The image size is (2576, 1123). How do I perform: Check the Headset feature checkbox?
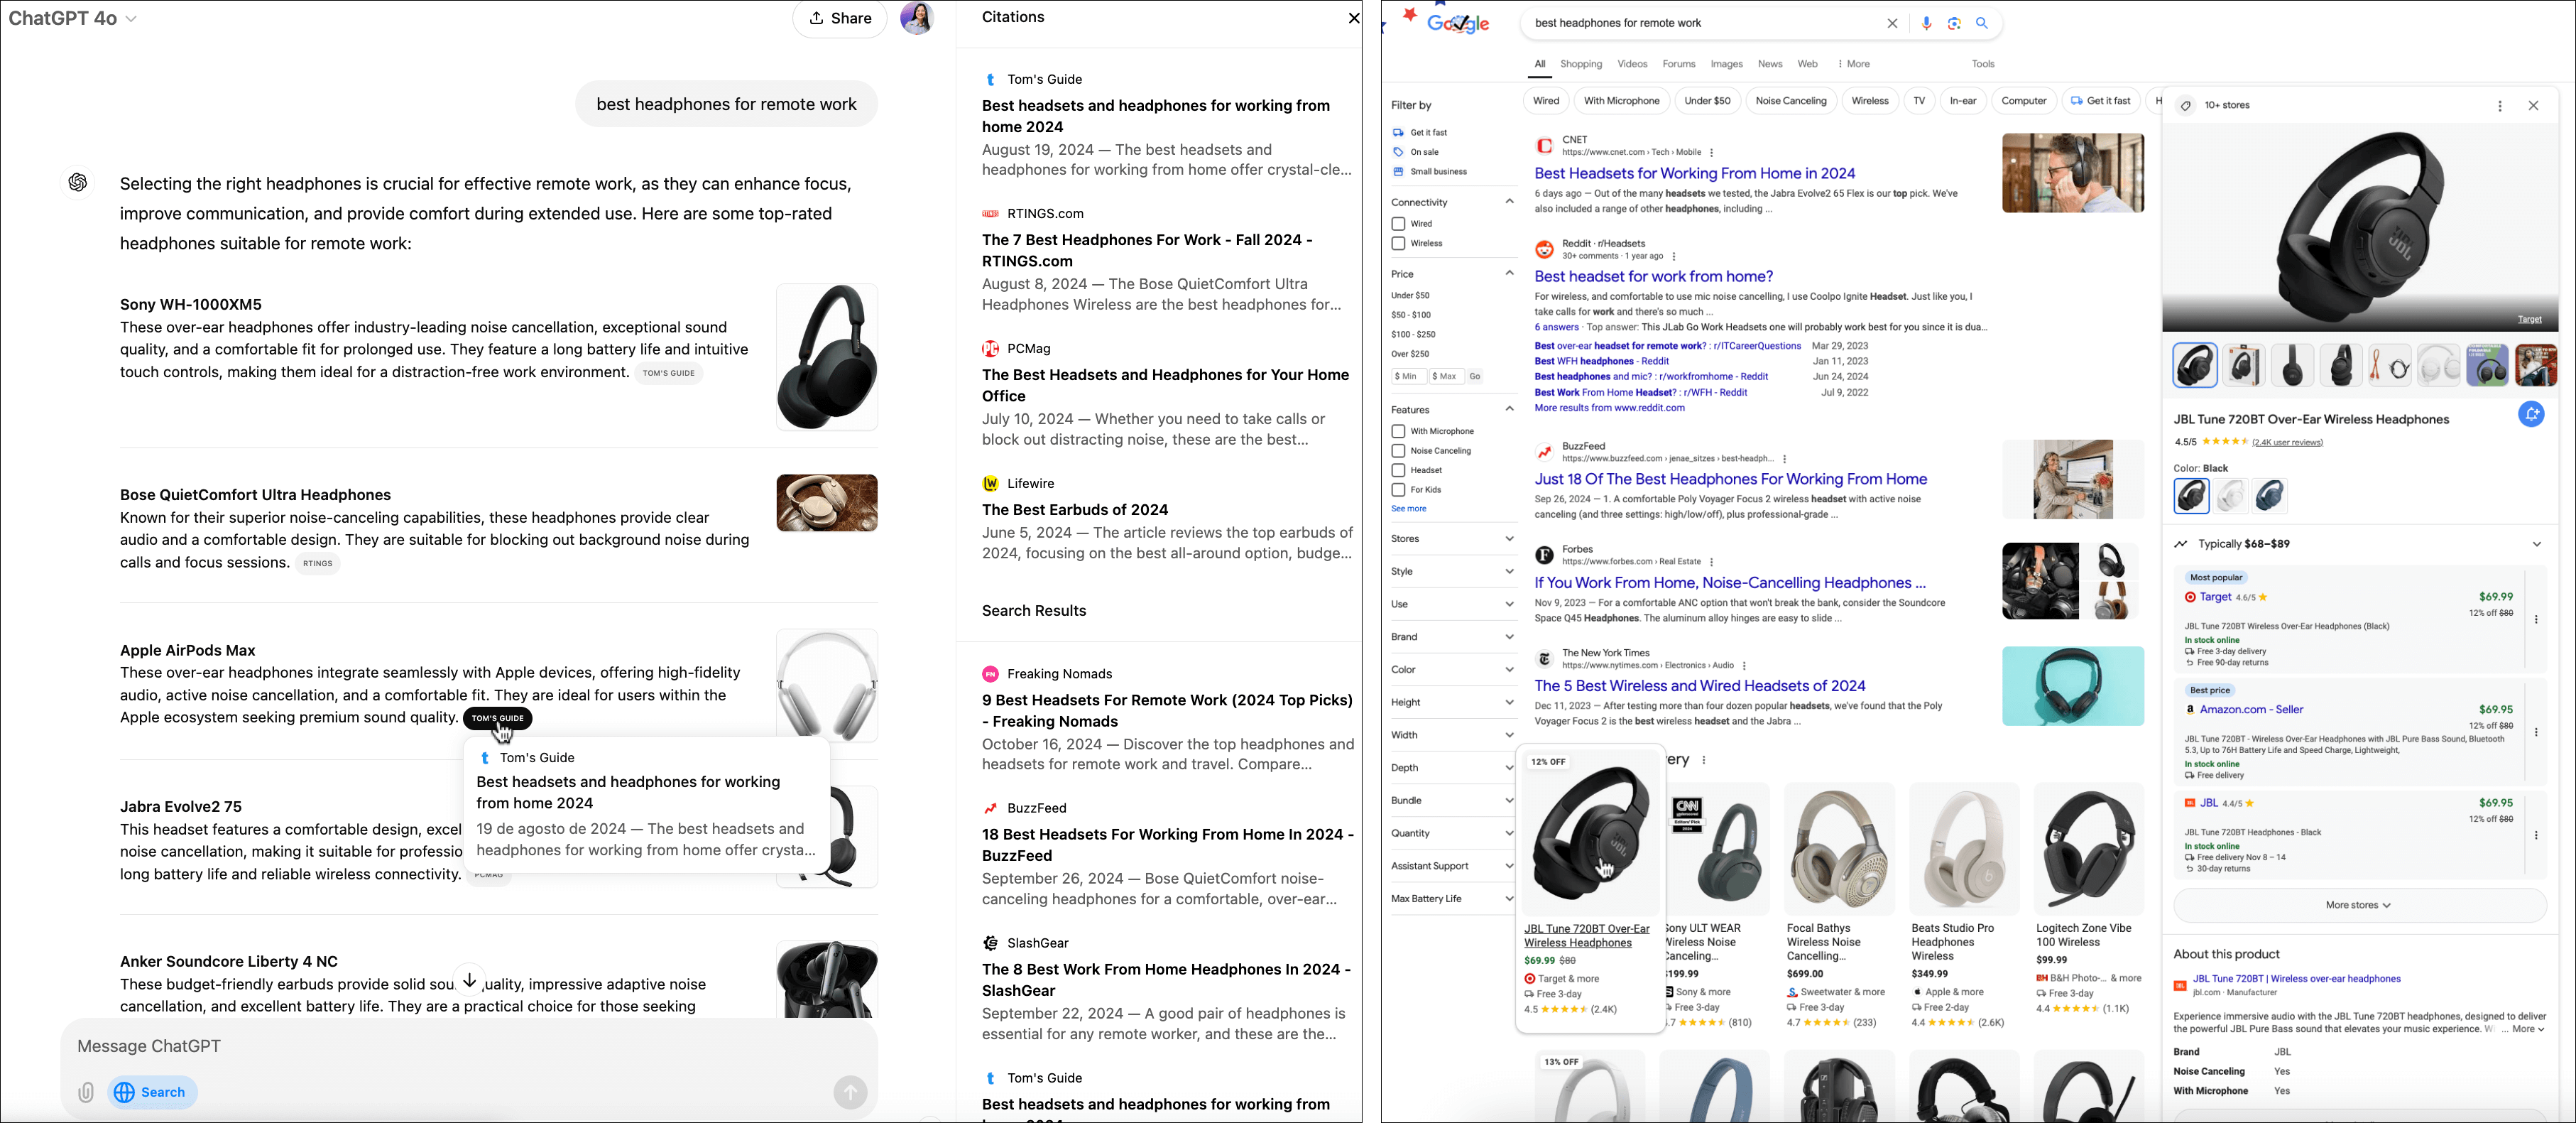[1398, 470]
